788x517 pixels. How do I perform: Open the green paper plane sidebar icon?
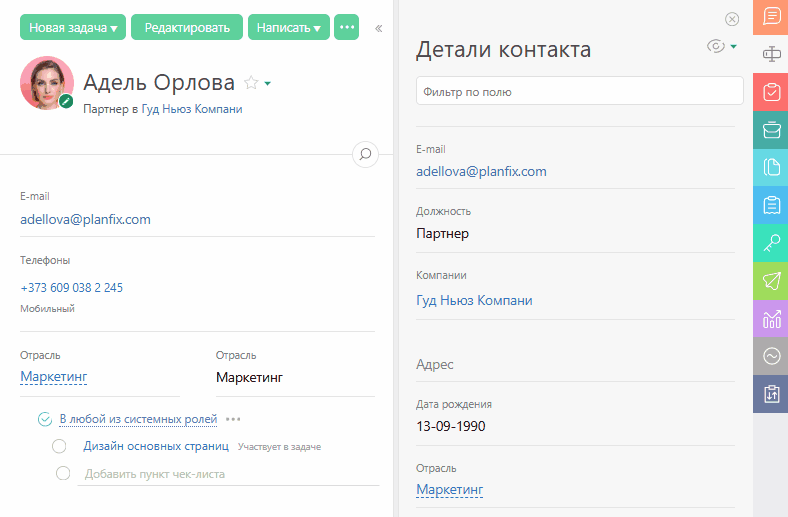click(771, 281)
